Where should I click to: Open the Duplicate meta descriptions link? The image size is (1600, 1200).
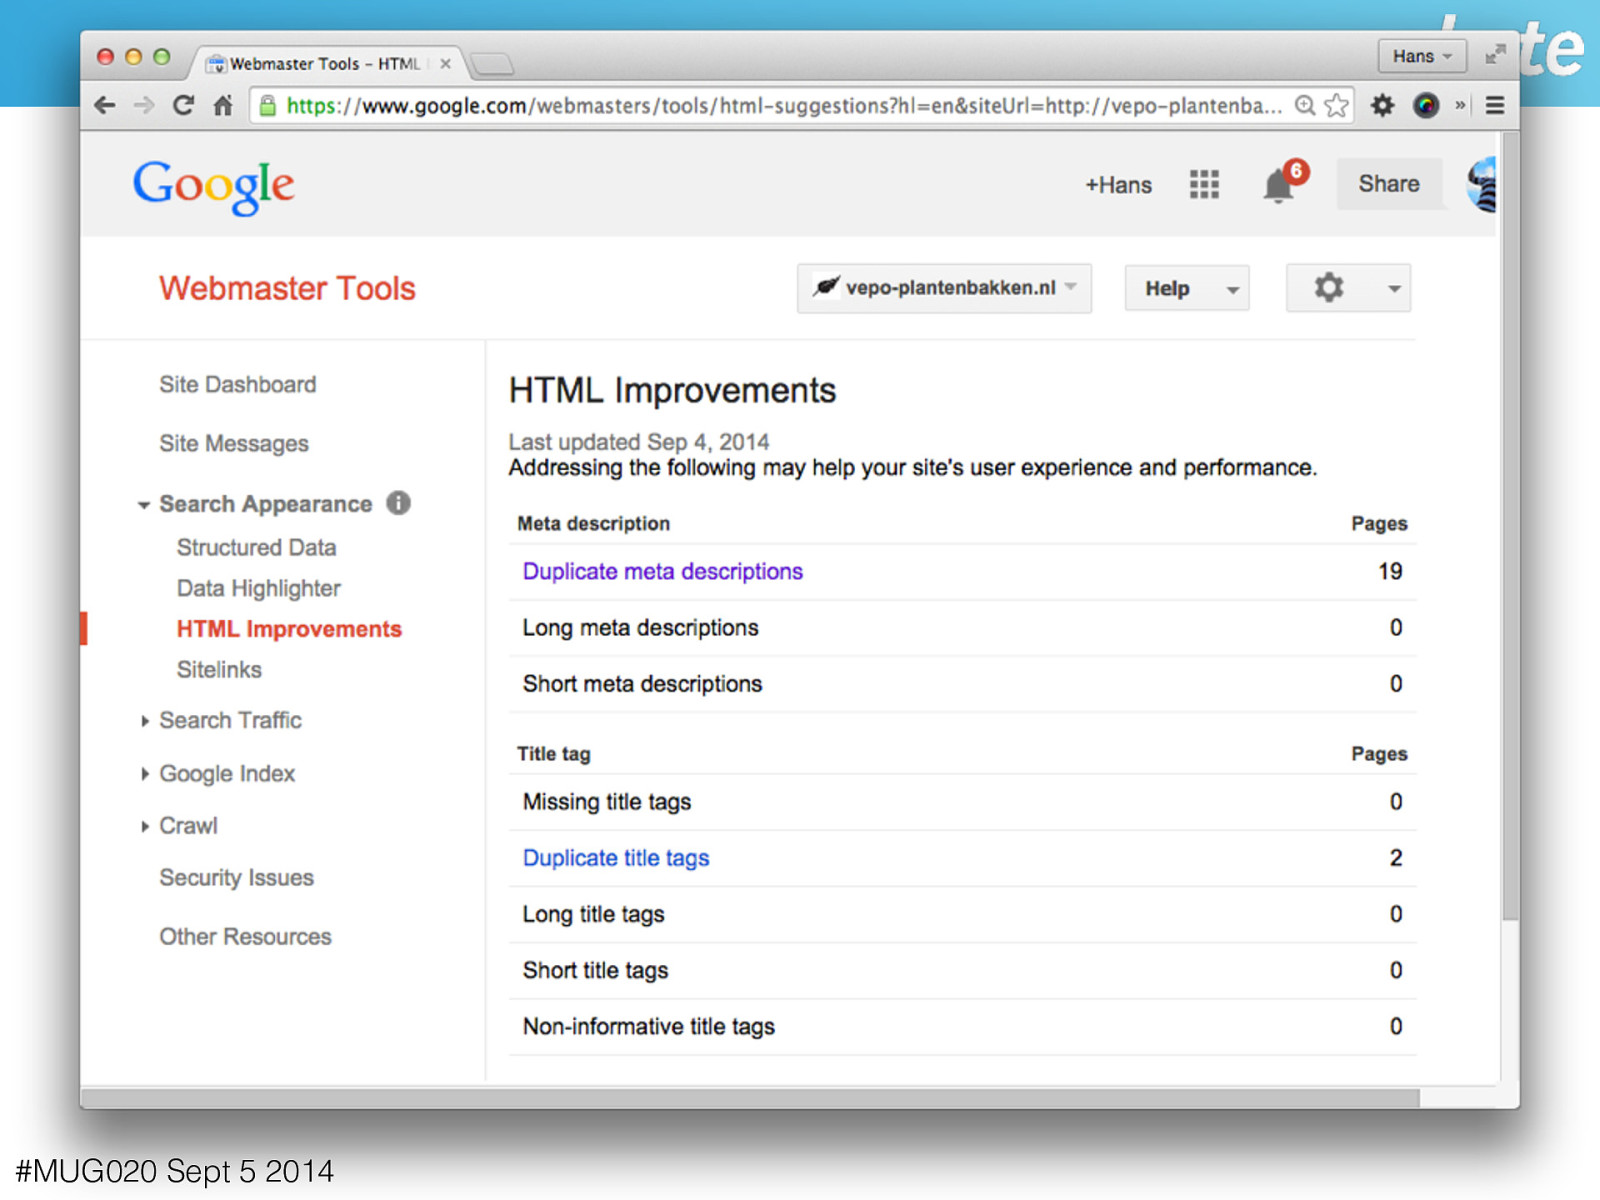tap(662, 572)
